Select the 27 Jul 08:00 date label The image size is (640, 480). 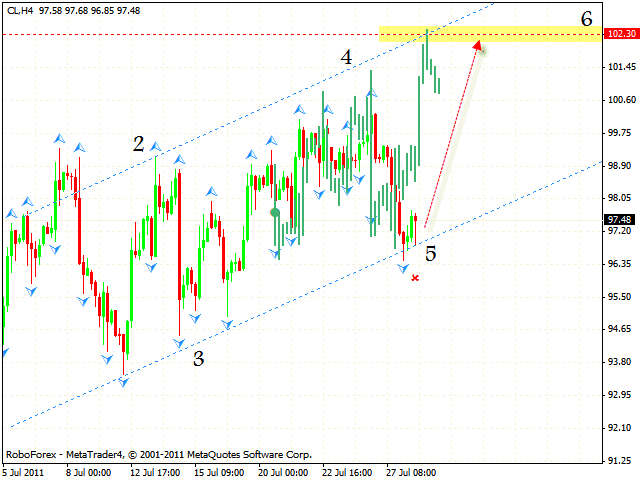(x=410, y=470)
